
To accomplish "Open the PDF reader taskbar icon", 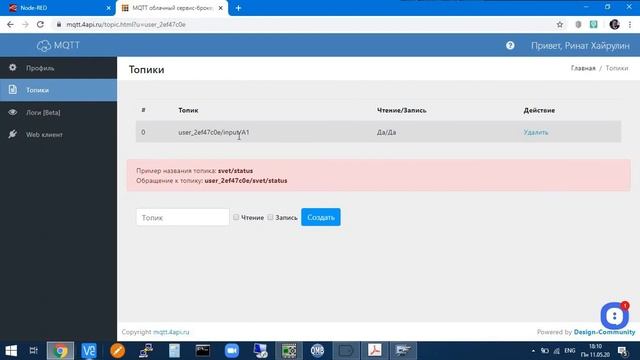I will click(x=374, y=351).
